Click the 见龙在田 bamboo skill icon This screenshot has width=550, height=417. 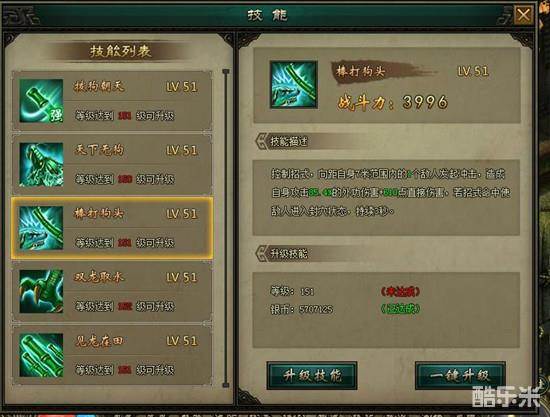click(41, 355)
